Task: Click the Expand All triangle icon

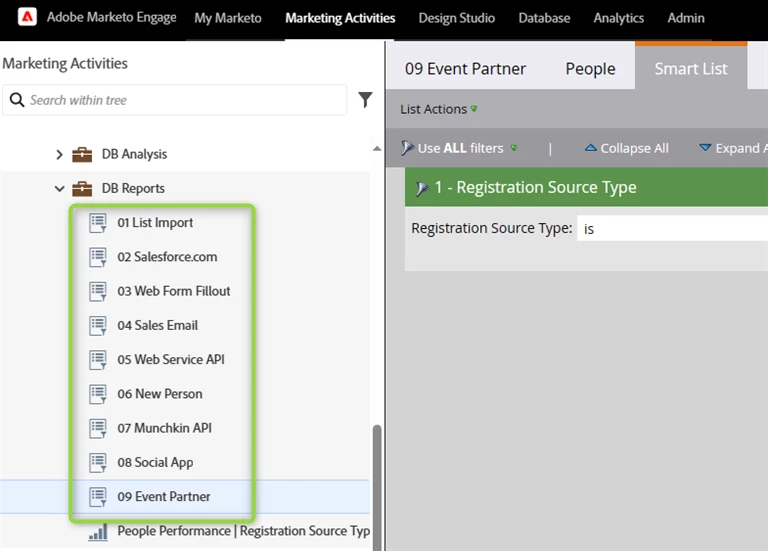Action: pos(705,147)
